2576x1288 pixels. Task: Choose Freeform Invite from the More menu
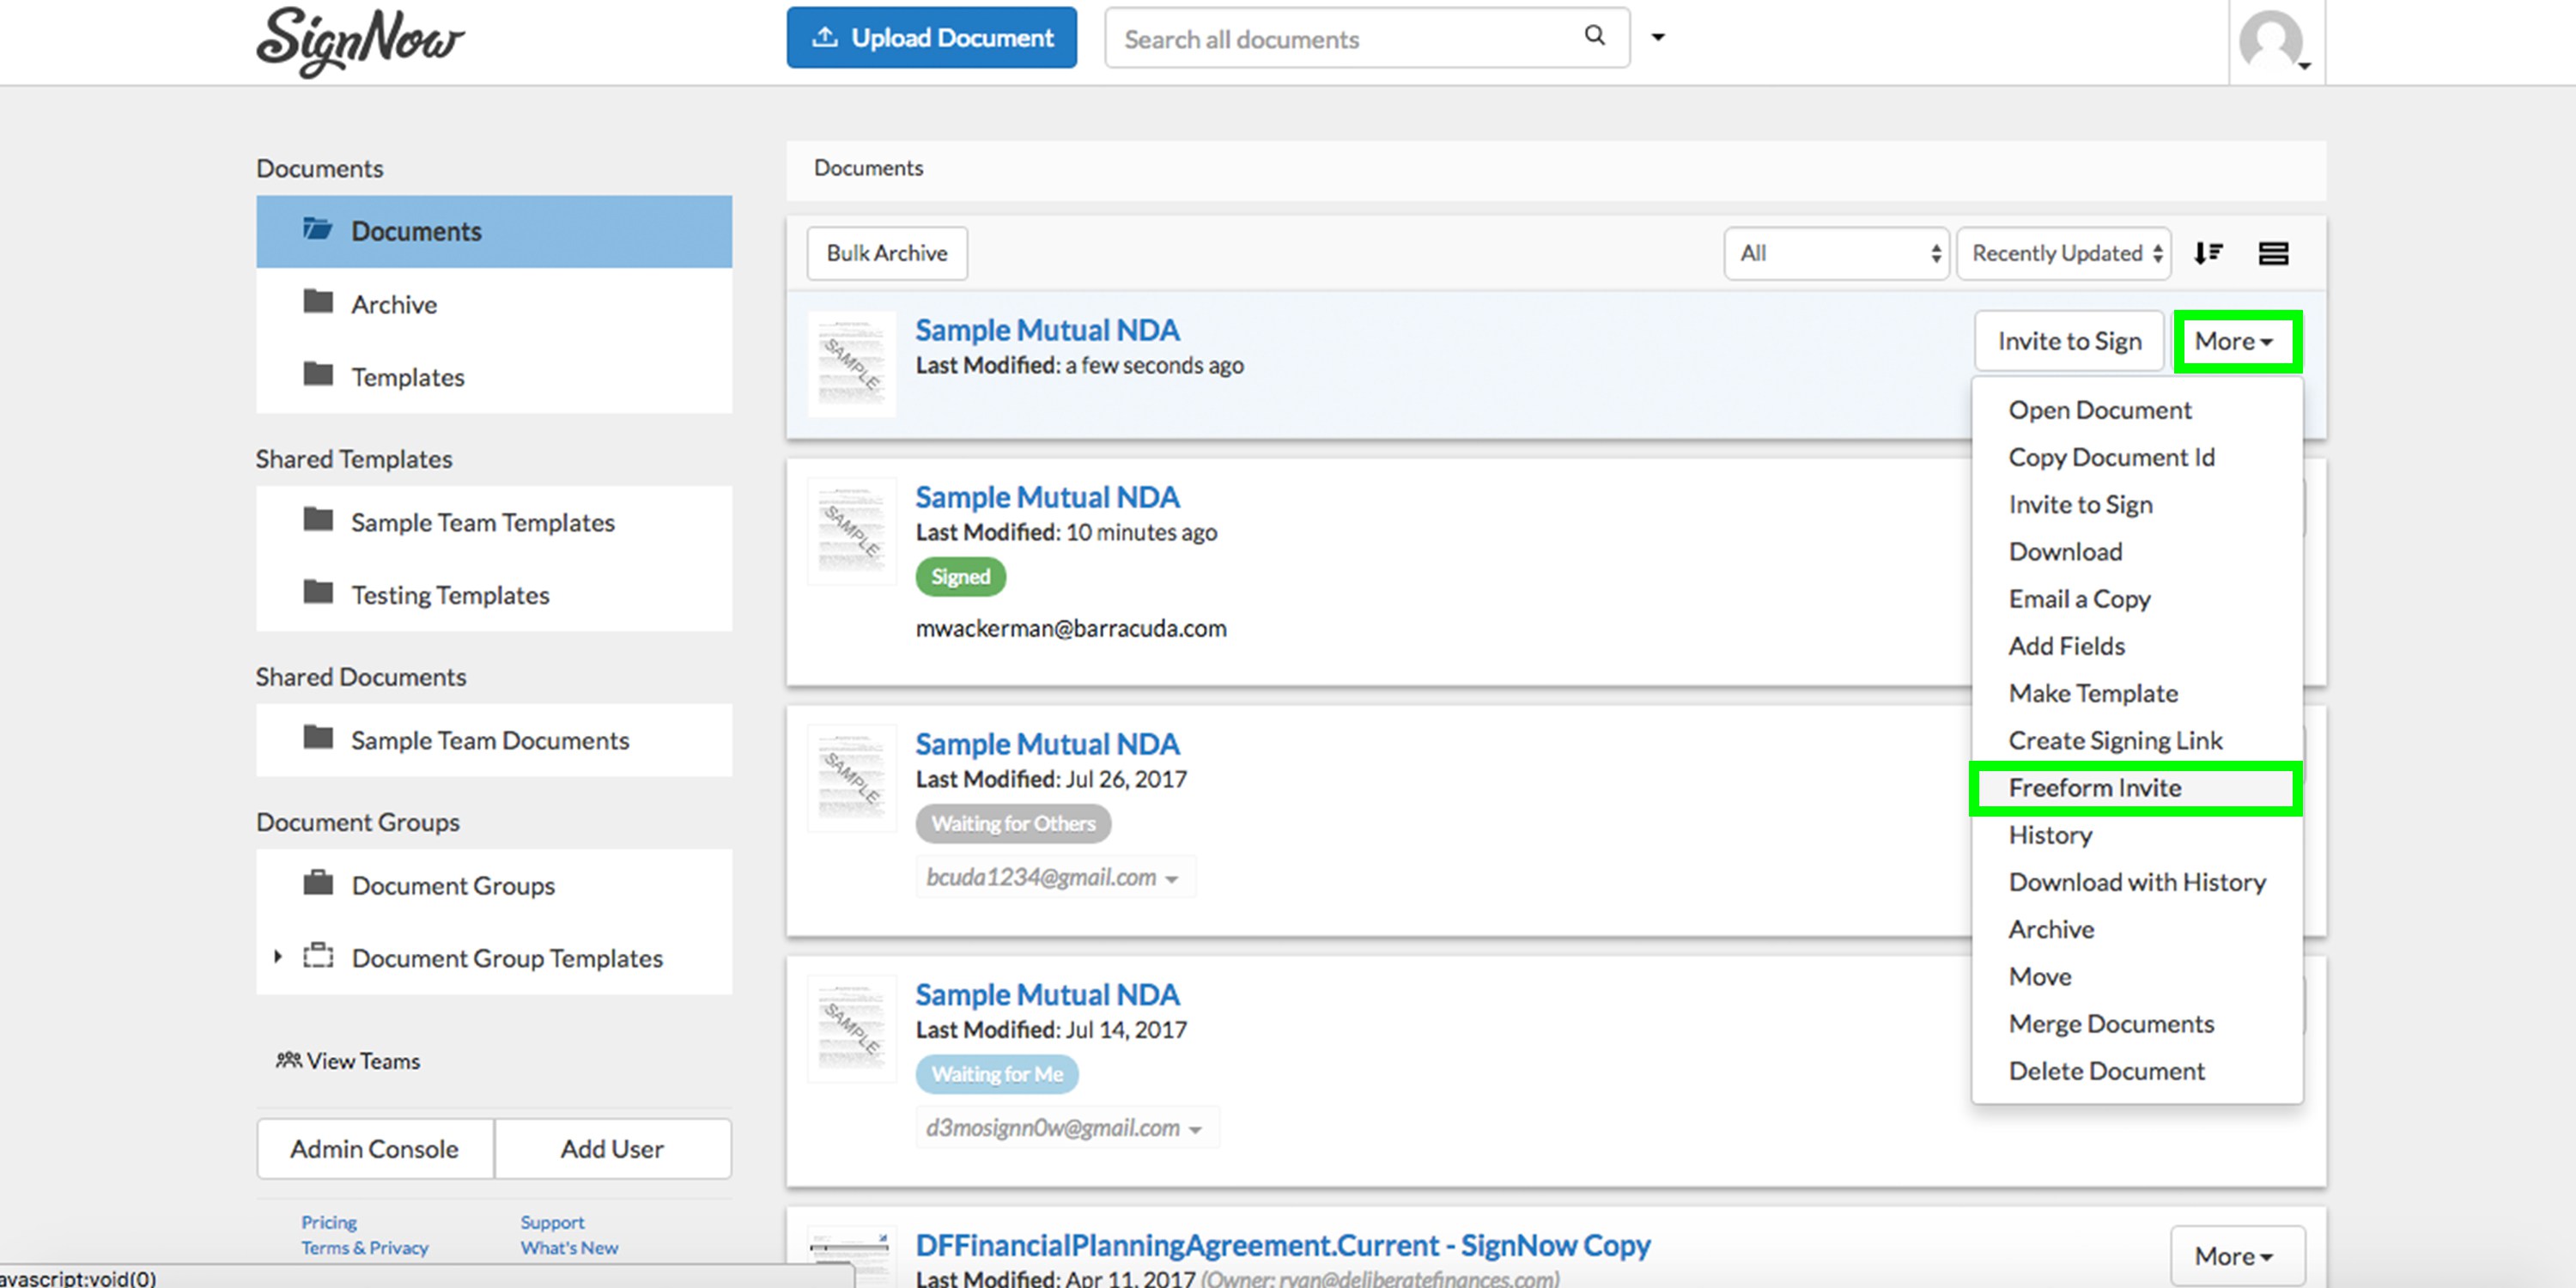[x=2095, y=788]
